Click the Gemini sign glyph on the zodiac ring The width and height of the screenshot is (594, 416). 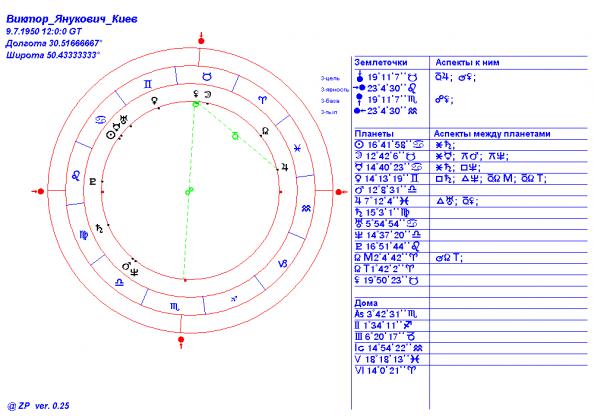(147, 84)
